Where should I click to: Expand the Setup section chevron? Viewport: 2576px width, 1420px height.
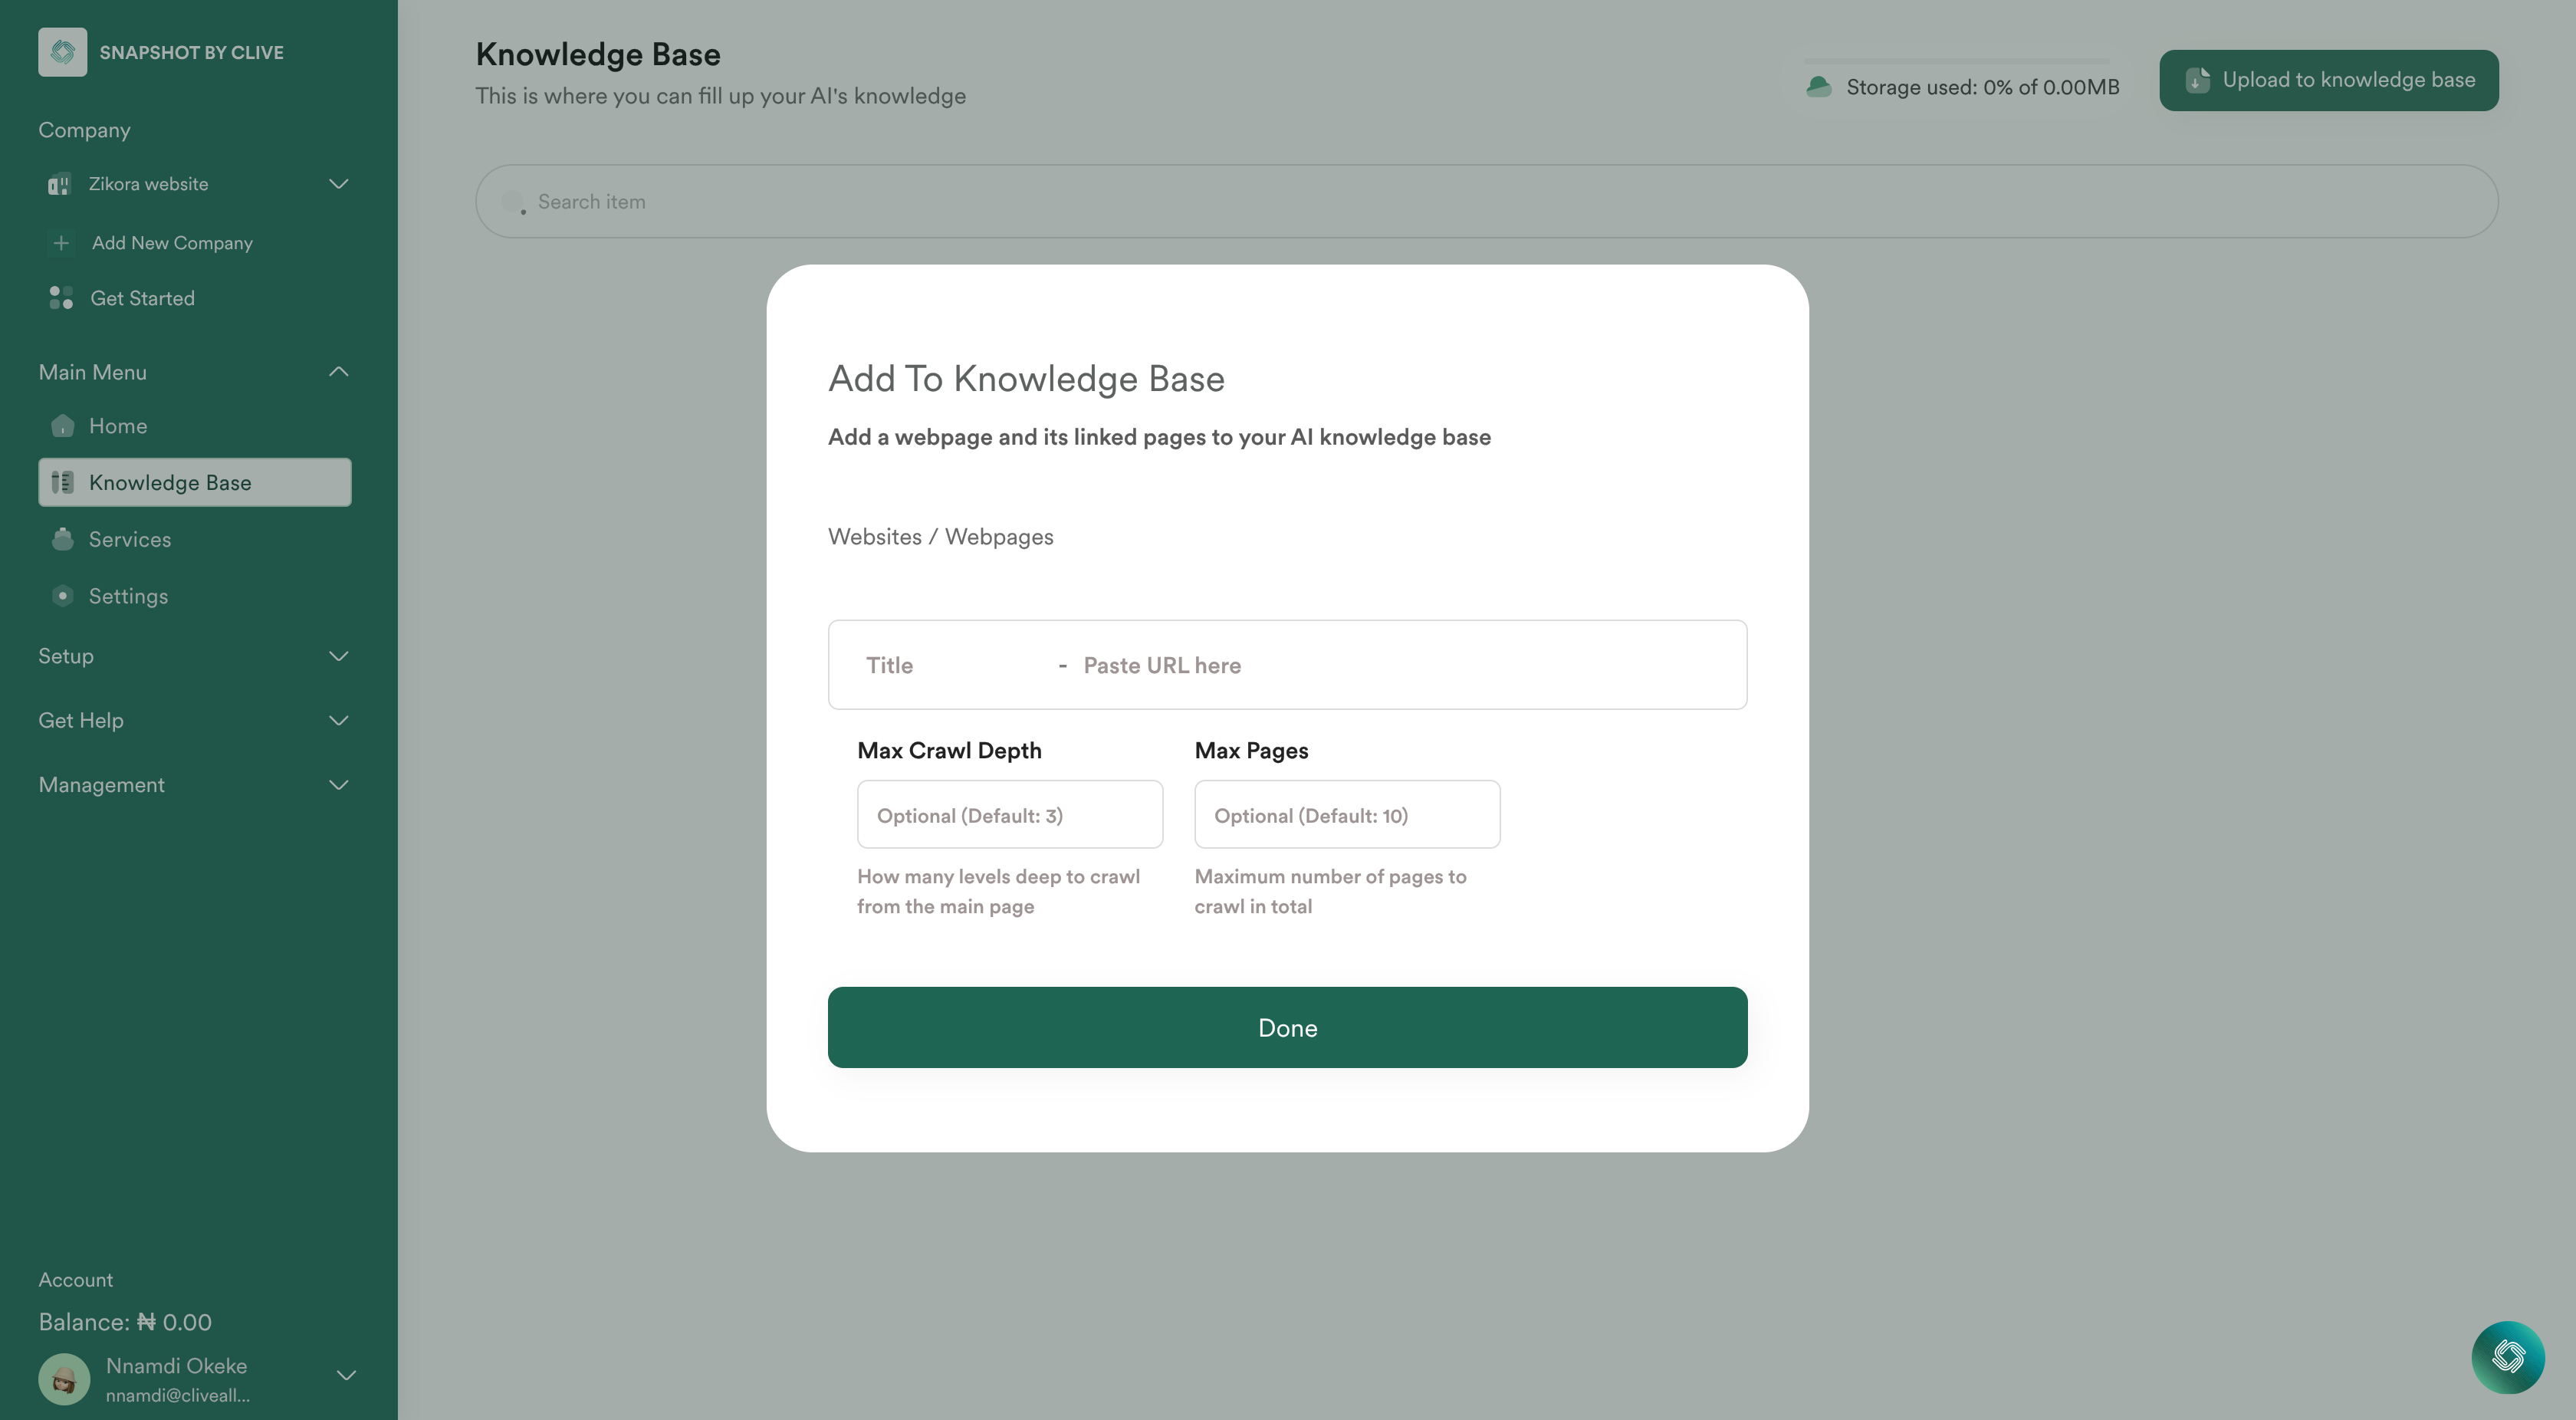pos(337,656)
